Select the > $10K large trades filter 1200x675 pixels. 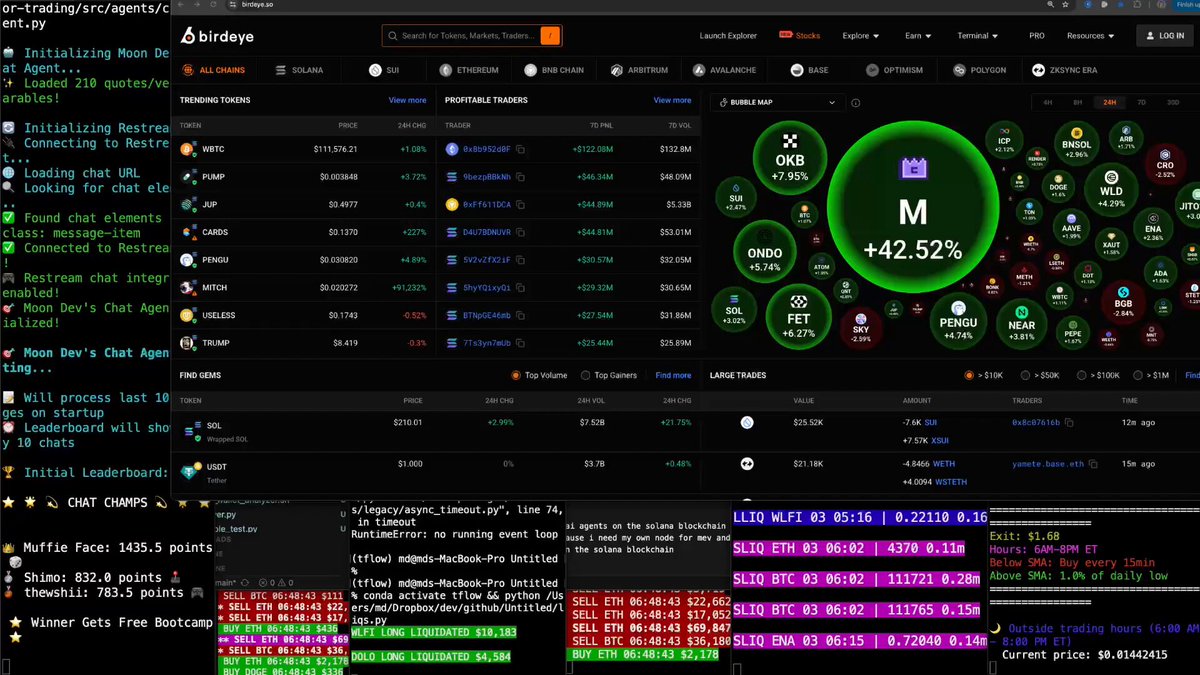pos(969,375)
